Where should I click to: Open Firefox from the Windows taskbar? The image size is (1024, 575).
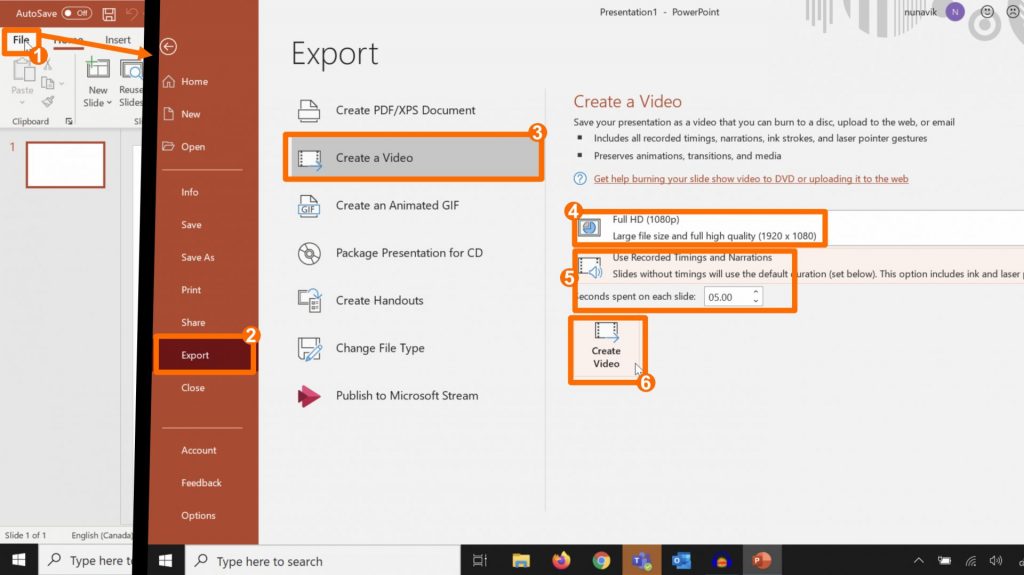(560, 561)
